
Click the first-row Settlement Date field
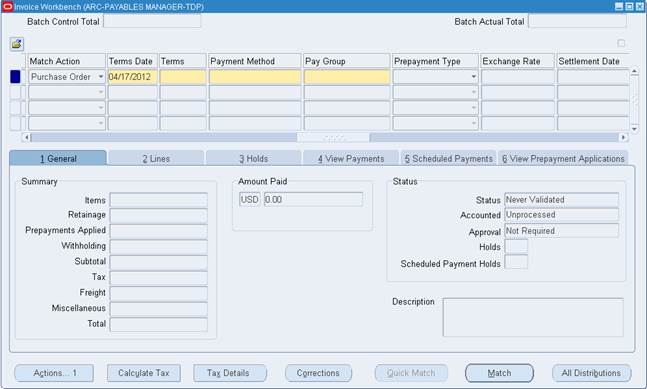tap(593, 77)
